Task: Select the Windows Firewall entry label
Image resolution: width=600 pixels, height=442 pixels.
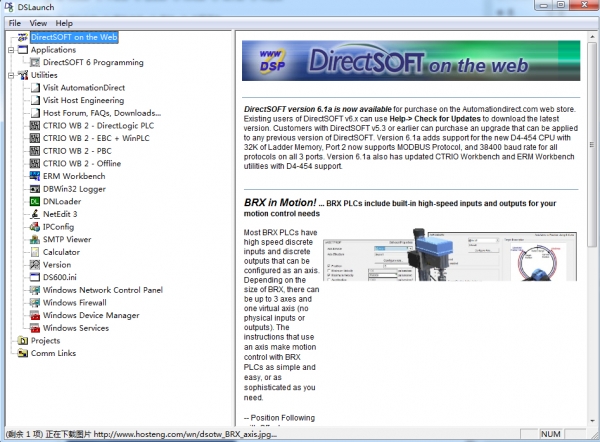Action: pos(75,302)
